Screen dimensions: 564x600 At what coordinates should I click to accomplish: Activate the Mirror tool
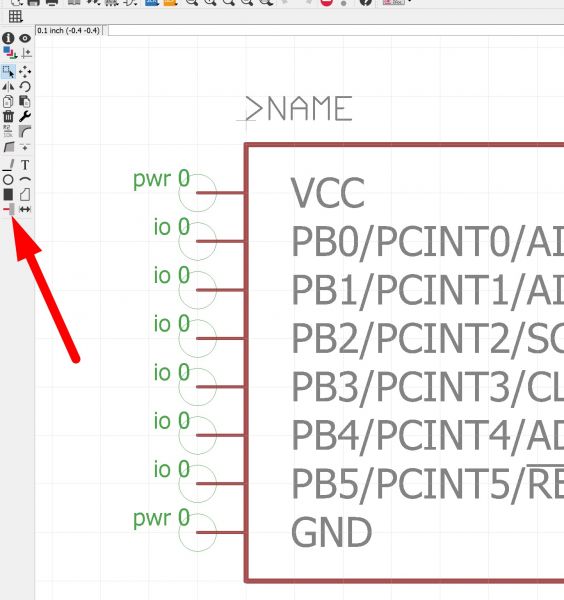(8, 86)
